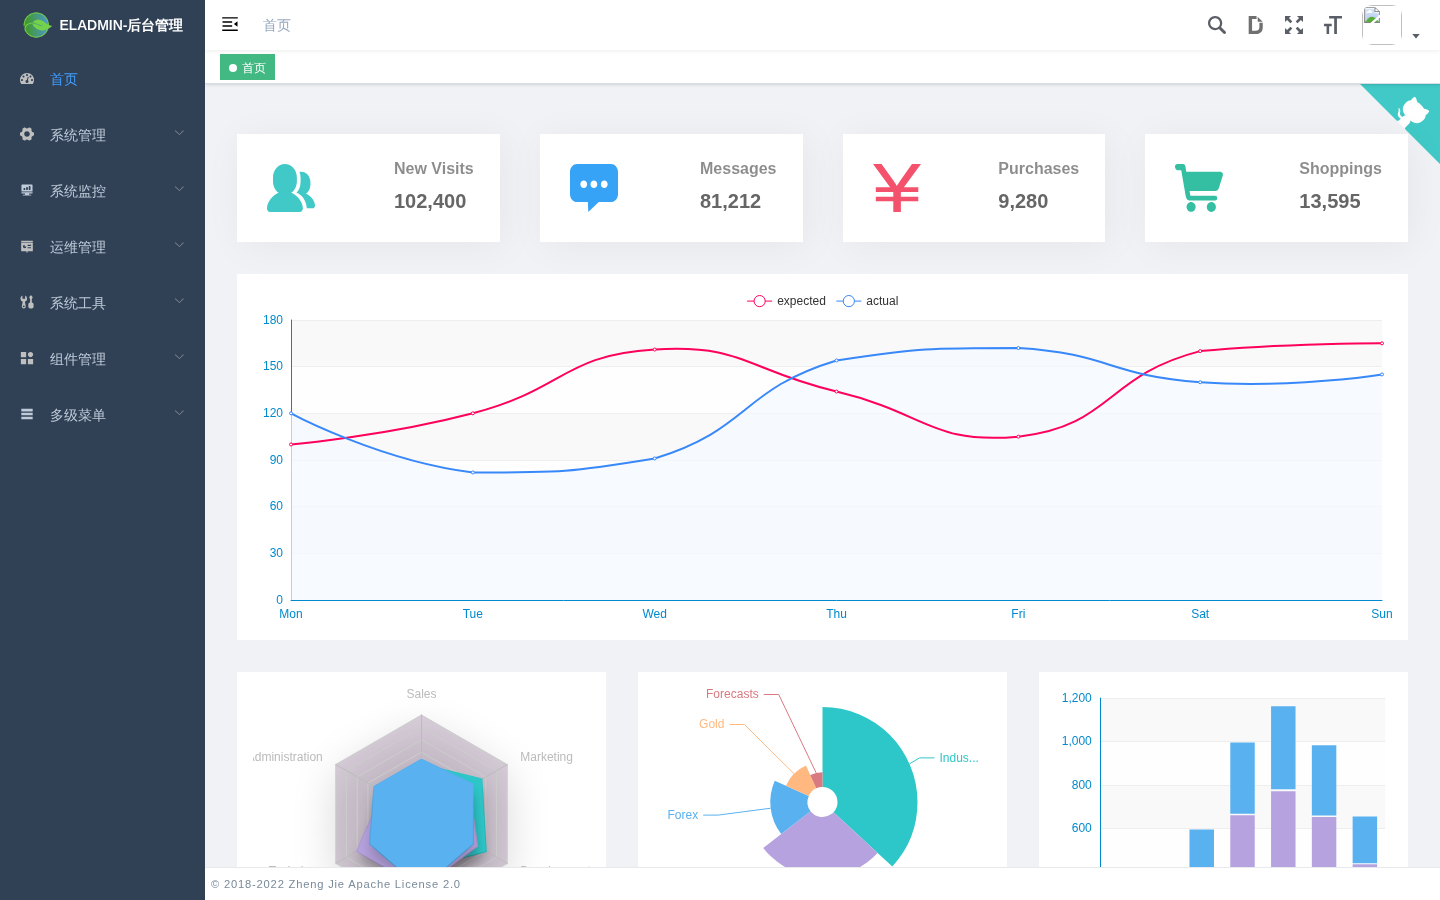Click the Shoppings cart icon
Image resolution: width=1440 pixels, height=900 pixels.
[x=1199, y=188]
